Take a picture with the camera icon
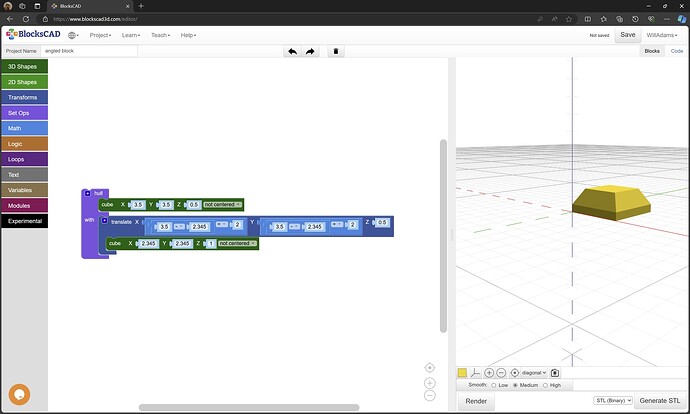The width and height of the screenshot is (690, 414). coord(555,373)
